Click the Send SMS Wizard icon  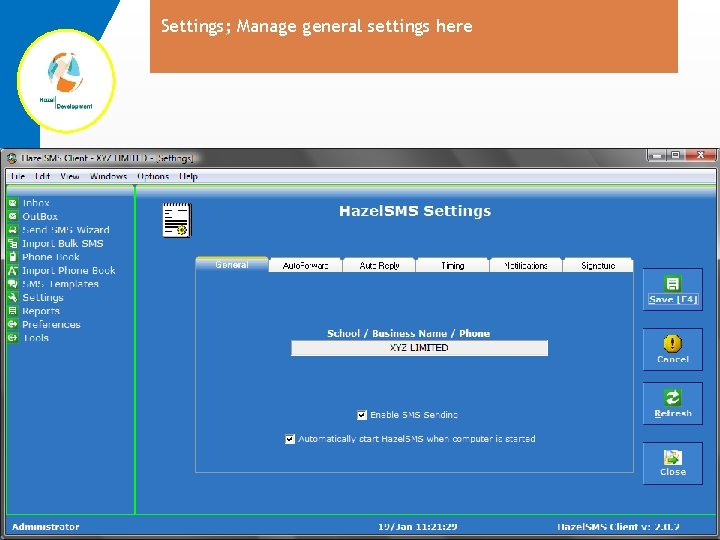pyautogui.click(x=13, y=230)
